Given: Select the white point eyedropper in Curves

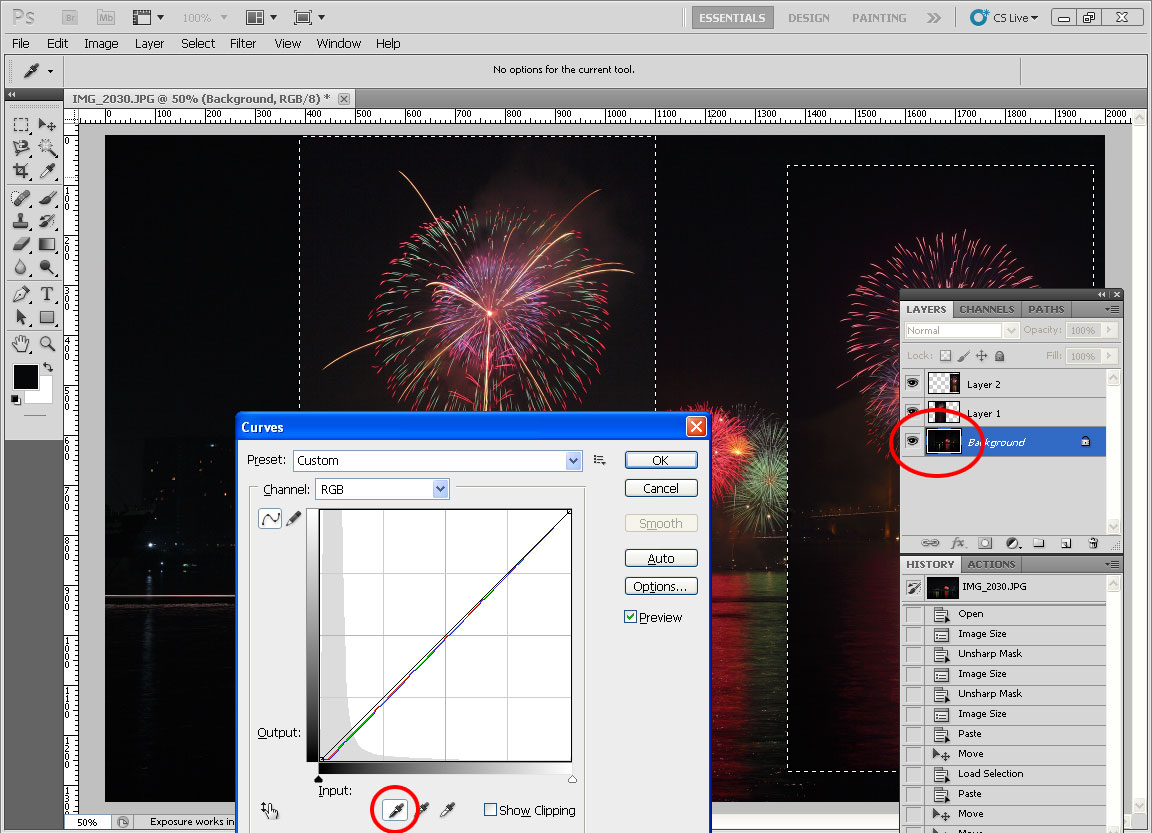Looking at the screenshot, I should [447, 810].
